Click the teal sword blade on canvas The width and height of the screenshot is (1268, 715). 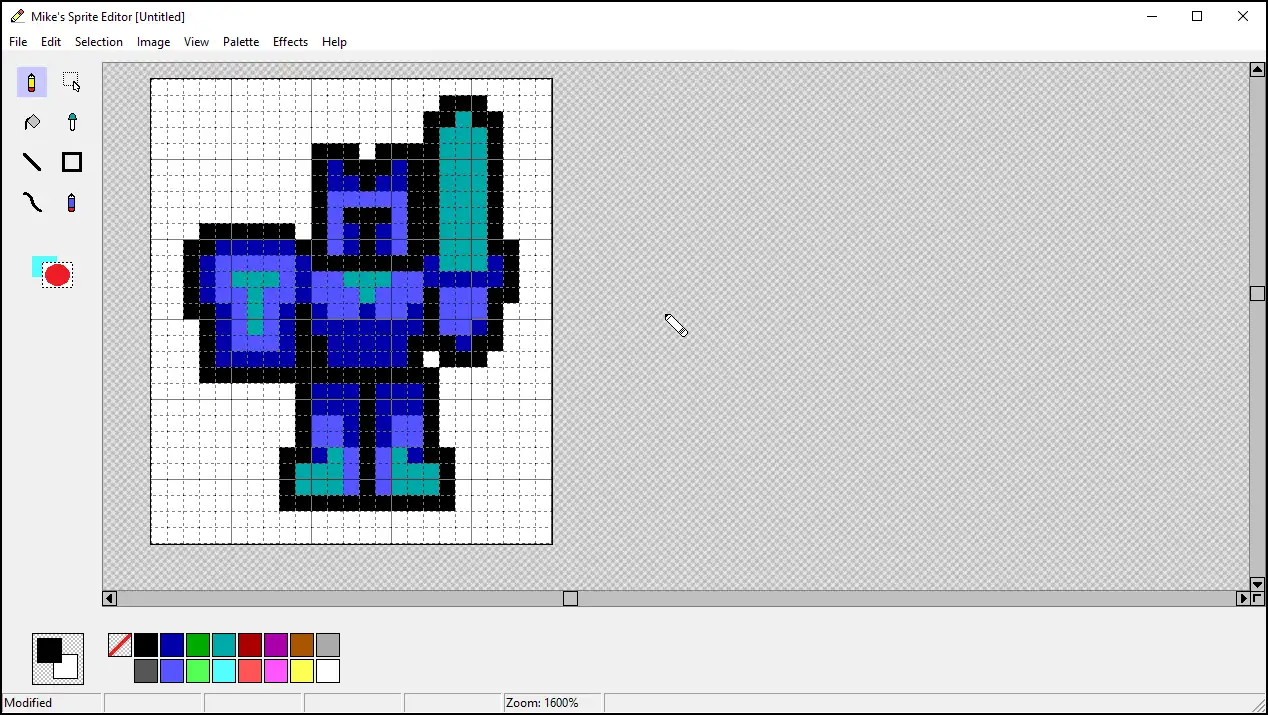click(x=463, y=191)
